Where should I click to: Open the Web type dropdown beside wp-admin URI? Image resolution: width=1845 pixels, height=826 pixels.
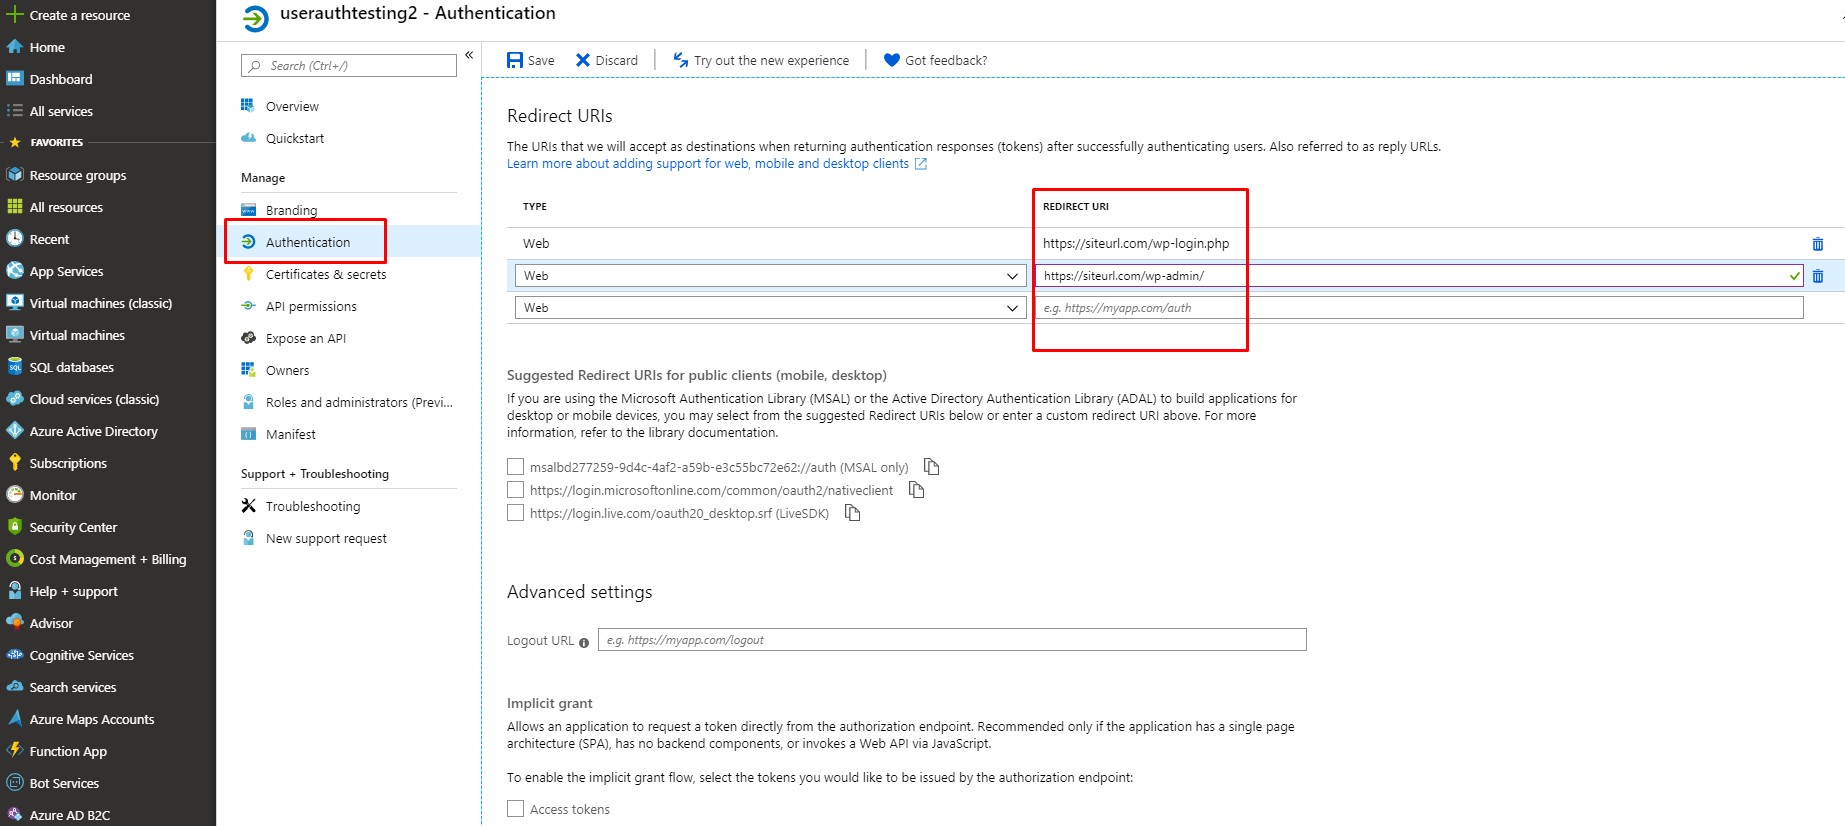point(770,276)
